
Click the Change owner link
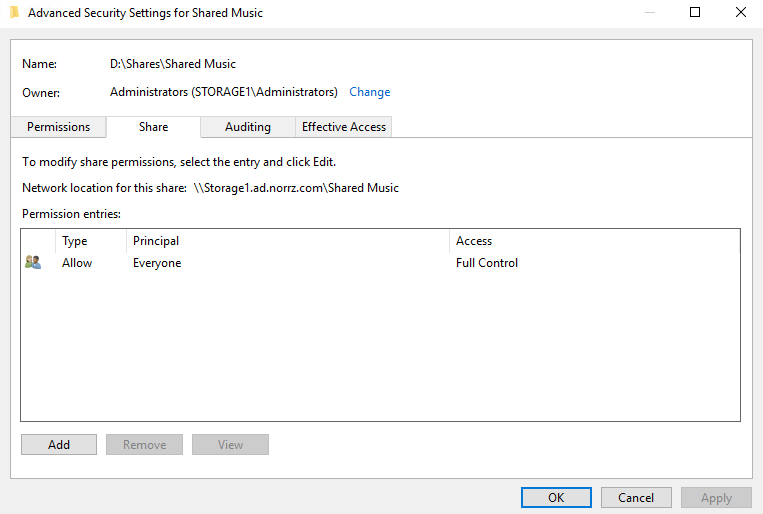coord(369,92)
